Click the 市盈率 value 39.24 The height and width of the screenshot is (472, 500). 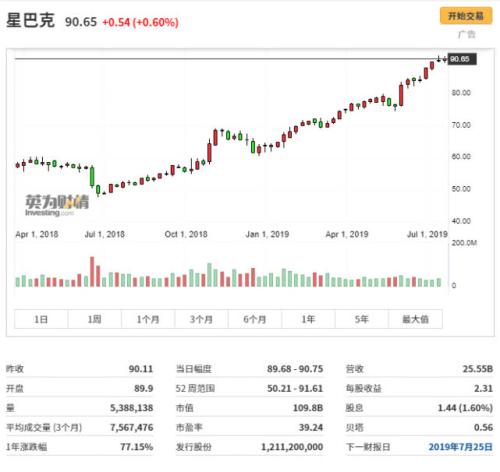[x=311, y=427]
